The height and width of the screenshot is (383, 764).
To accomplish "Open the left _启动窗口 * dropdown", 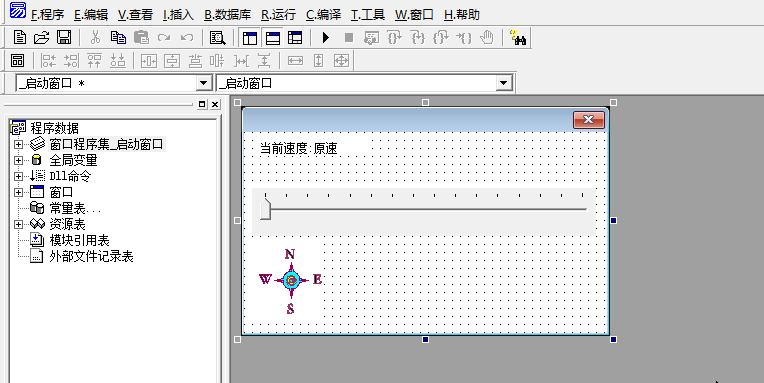I will point(204,83).
